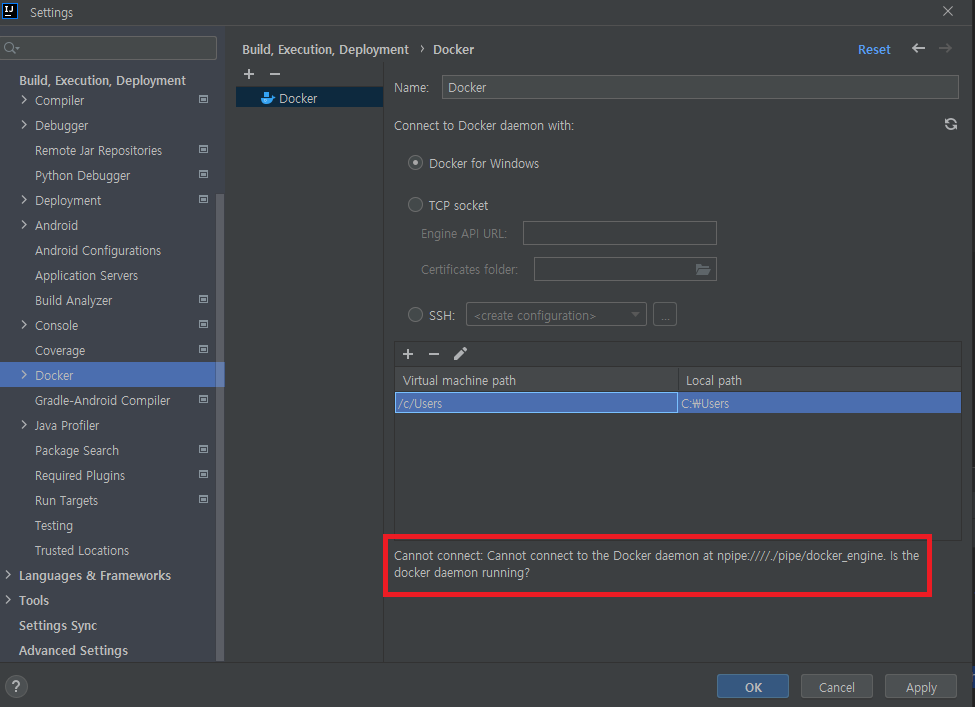Click the Cancel button
The height and width of the screenshot is (707, 975).
click(836, 686)
